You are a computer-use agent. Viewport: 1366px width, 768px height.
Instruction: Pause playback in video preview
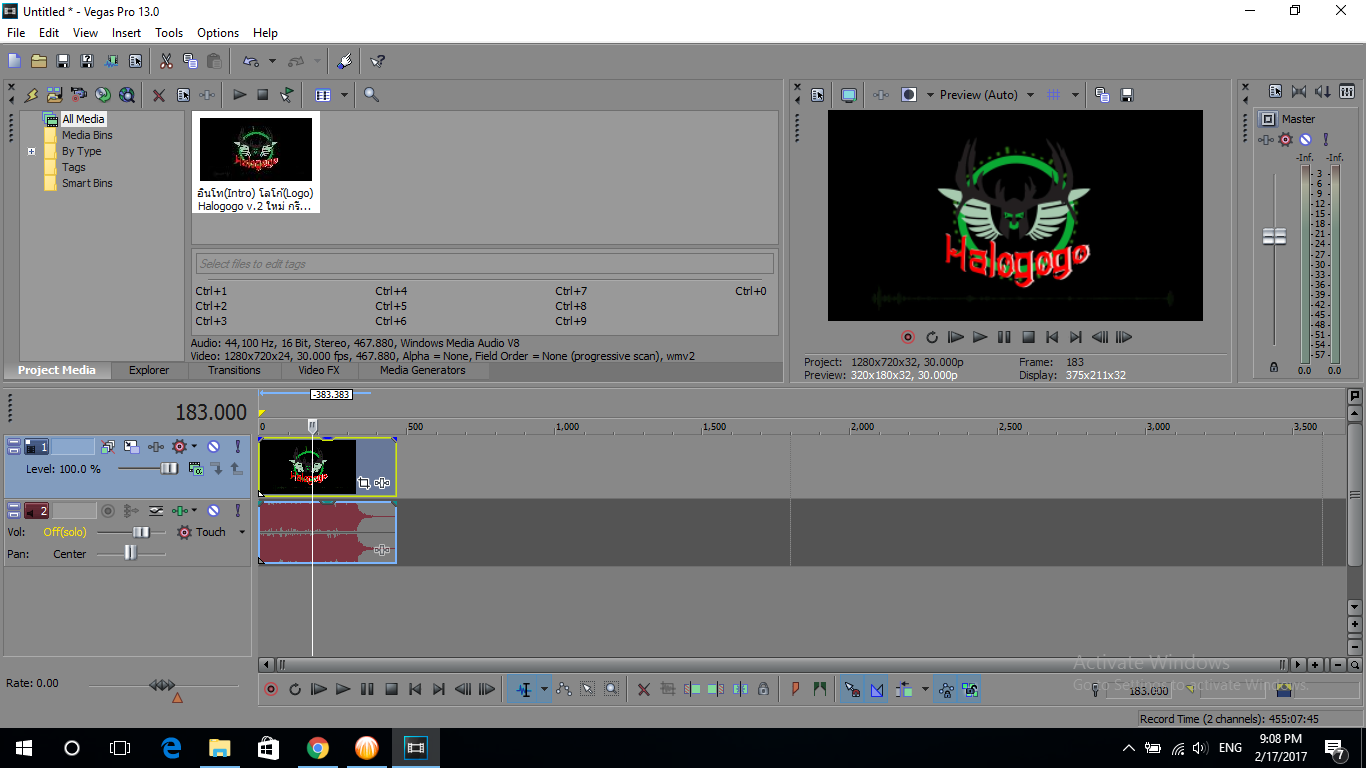pos(1004,337)
